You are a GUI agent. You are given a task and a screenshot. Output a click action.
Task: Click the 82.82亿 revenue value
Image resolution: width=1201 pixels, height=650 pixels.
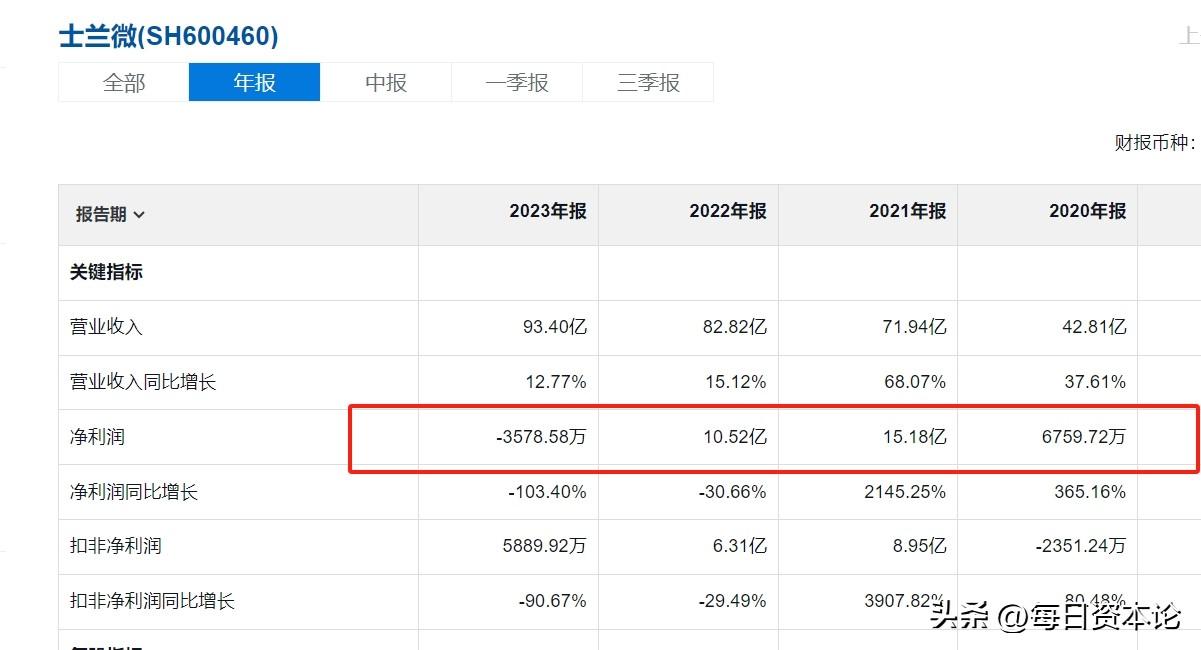point(735,327)
